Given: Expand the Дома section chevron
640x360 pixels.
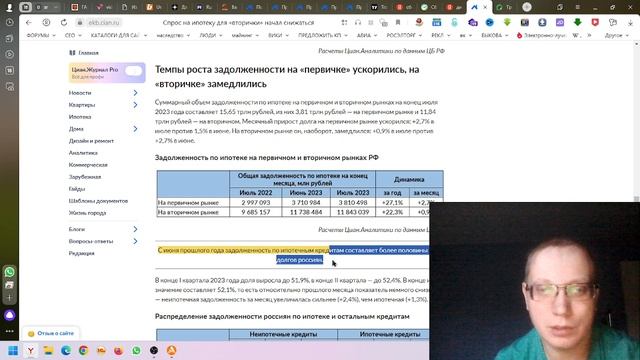Looking at the screenshot, I should point(135,129).
